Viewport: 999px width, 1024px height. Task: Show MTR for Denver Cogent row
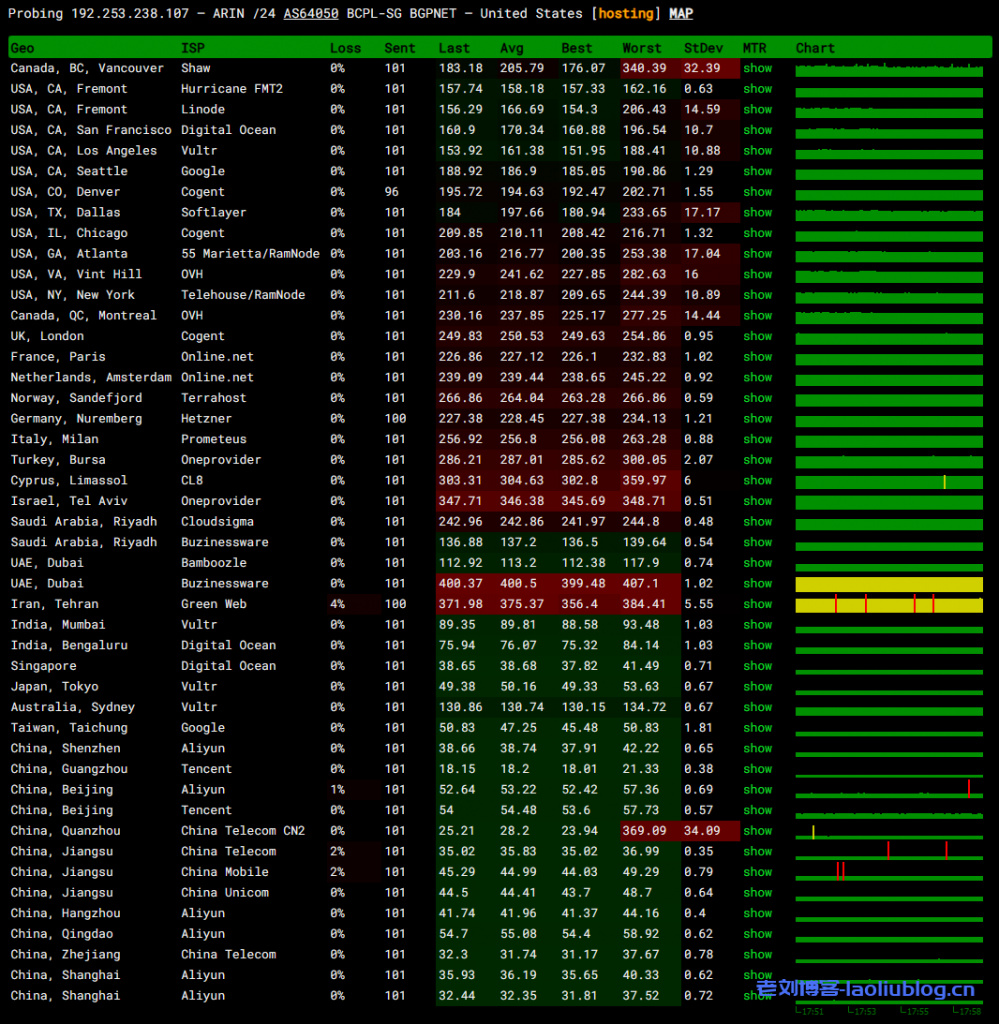click(x=757, y=191)
